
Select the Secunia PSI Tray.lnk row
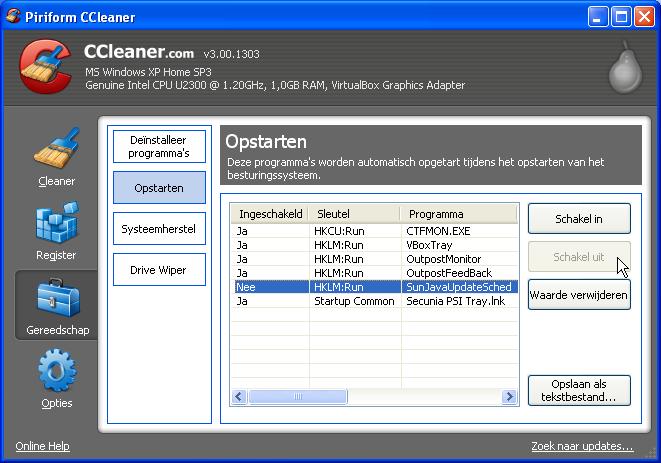tap(455, 301)
